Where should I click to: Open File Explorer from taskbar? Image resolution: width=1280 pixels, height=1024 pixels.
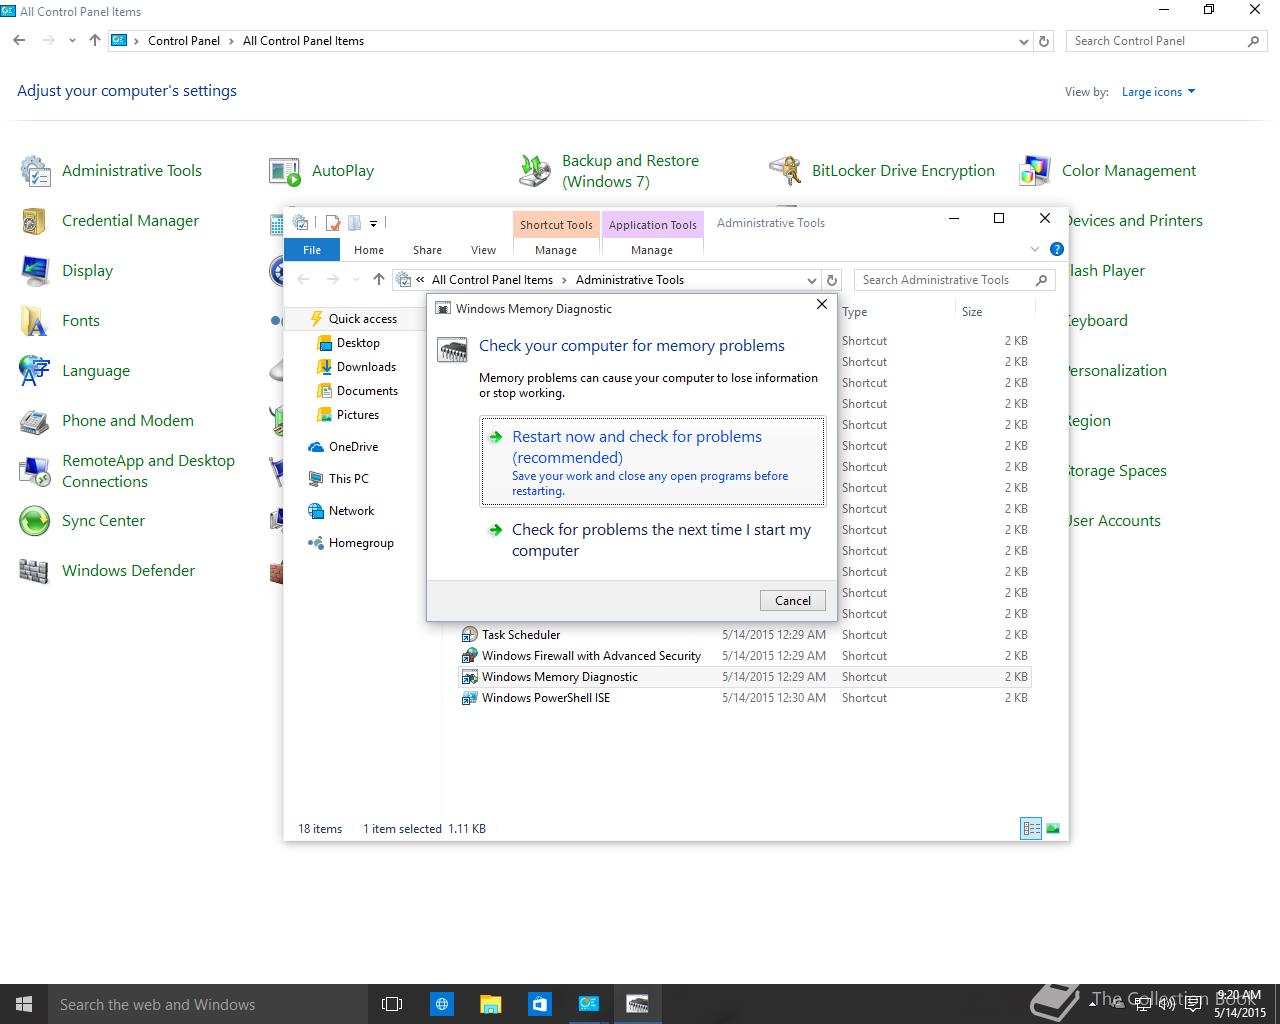tap(490, 1004)
